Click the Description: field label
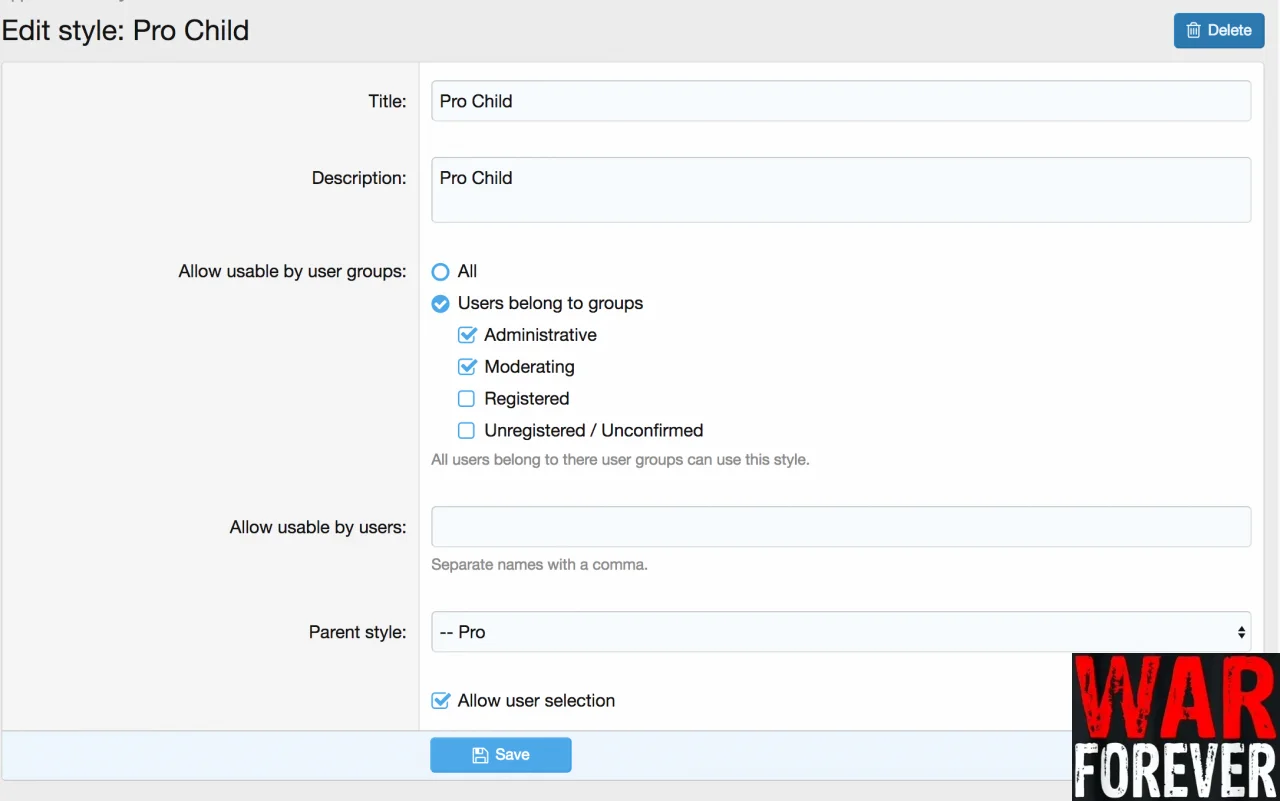Screen dimensions: 1280x801 coord(359,178)
